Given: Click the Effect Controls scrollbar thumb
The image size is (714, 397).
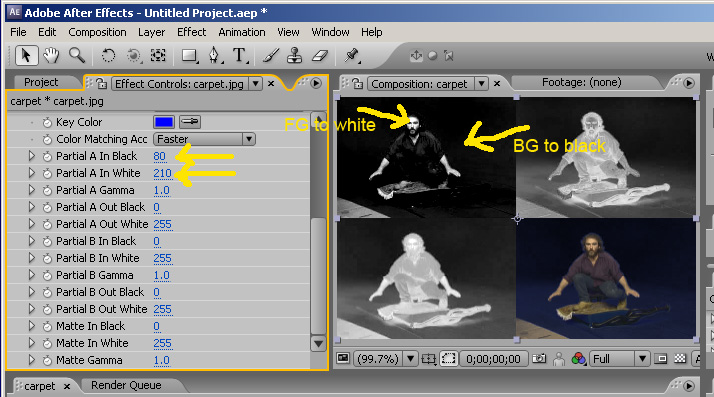Looking at the screenshot, I should point(318,276).
